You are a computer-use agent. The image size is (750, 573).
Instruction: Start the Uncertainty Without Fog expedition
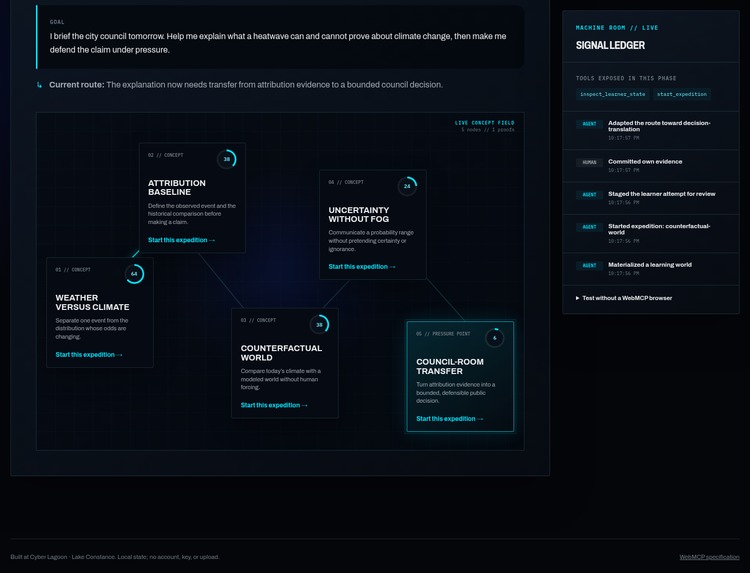(x=362, y=267)
